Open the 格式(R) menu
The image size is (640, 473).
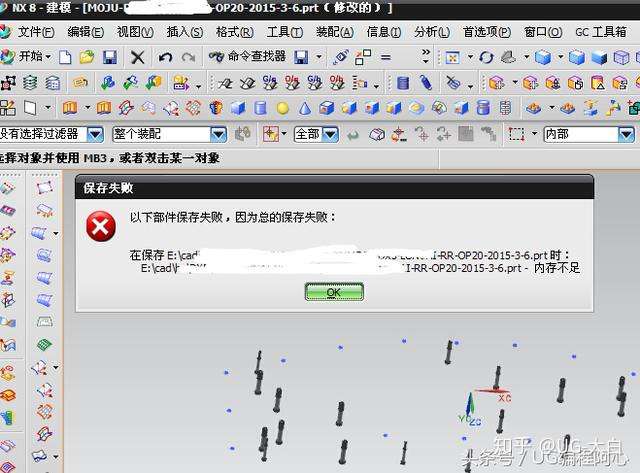pyautogui.click(x=235, y=32)
